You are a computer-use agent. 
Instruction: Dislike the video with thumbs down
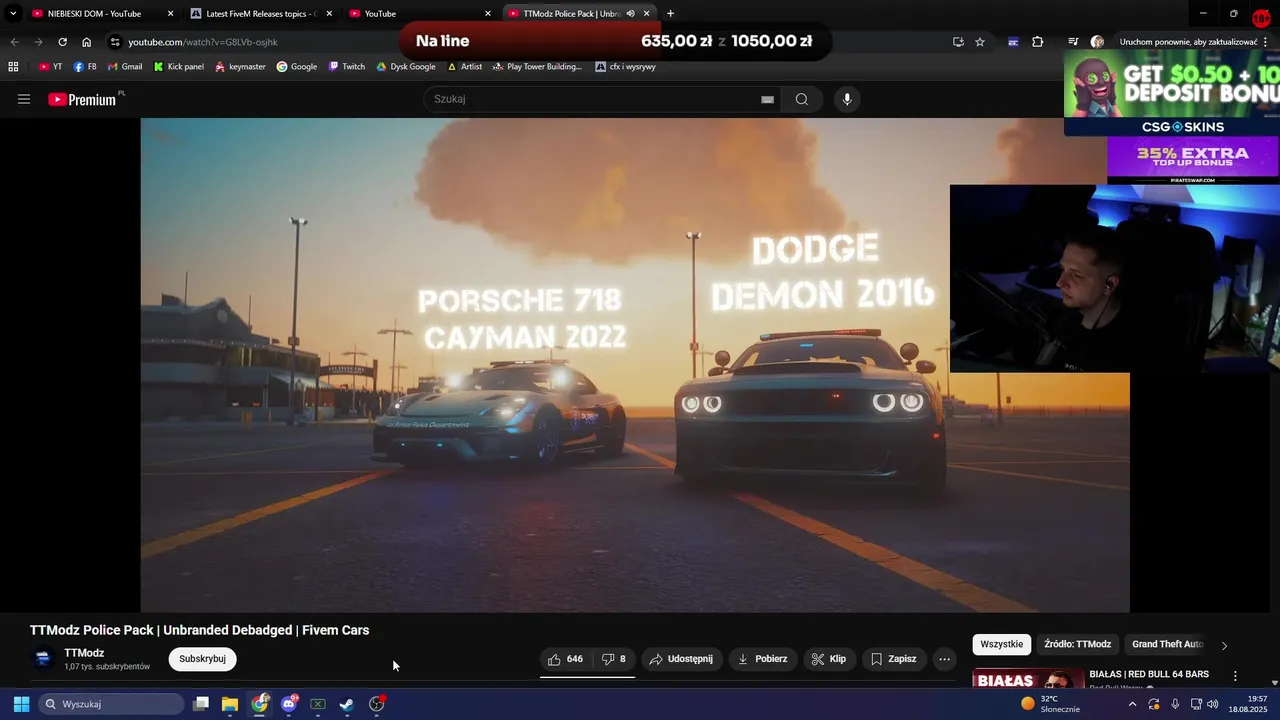coord(614,659)
